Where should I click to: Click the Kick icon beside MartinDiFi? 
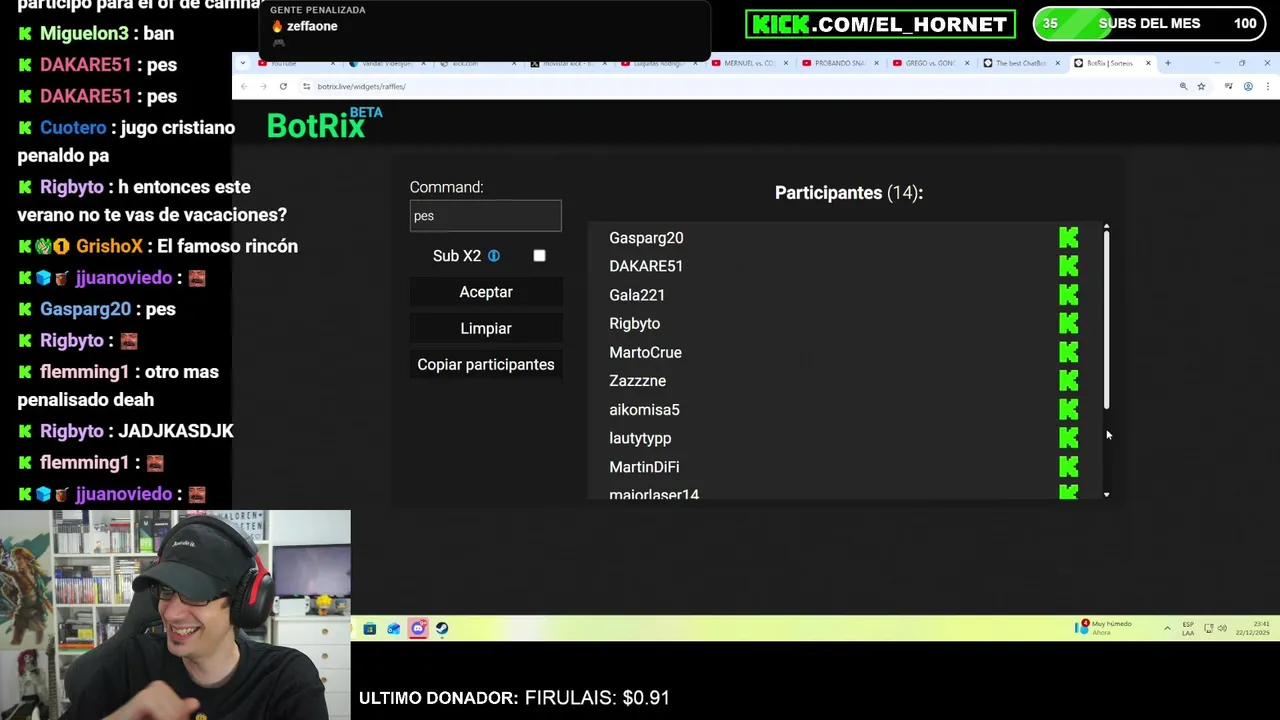(x=1068, y=467)
